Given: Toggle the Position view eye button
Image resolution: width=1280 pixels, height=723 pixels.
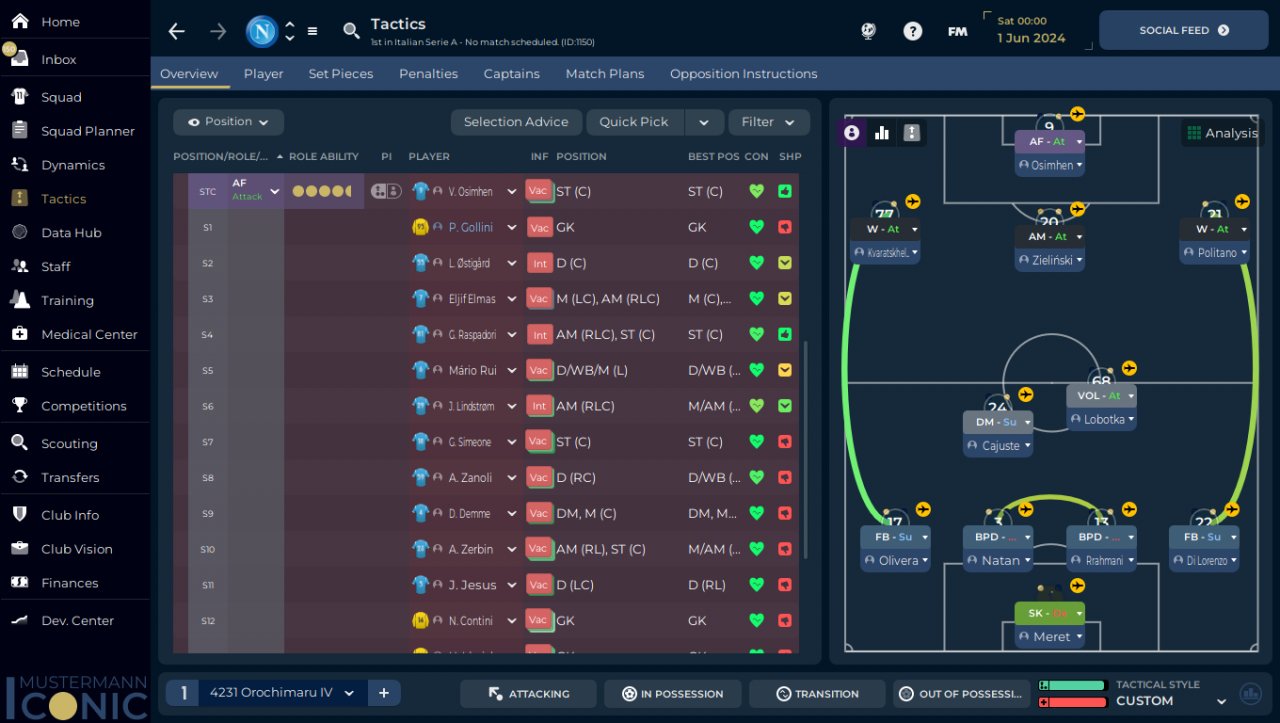Looking at the screenshot, I should (228, 122).
